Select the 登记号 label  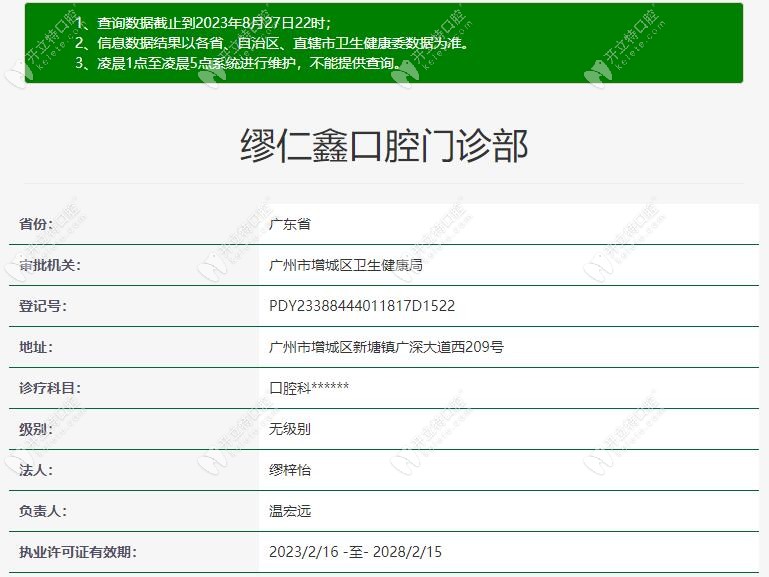43,306
